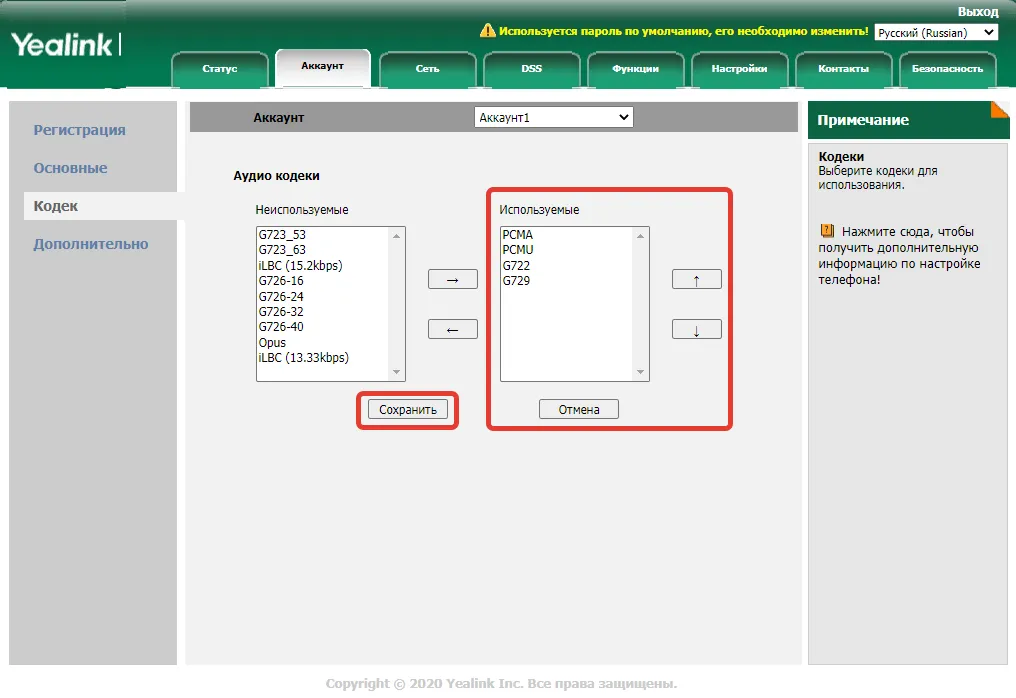This screenshot has width=1016, height=698.
Task: Open the Сеть tab
Action: click(428, 69)
